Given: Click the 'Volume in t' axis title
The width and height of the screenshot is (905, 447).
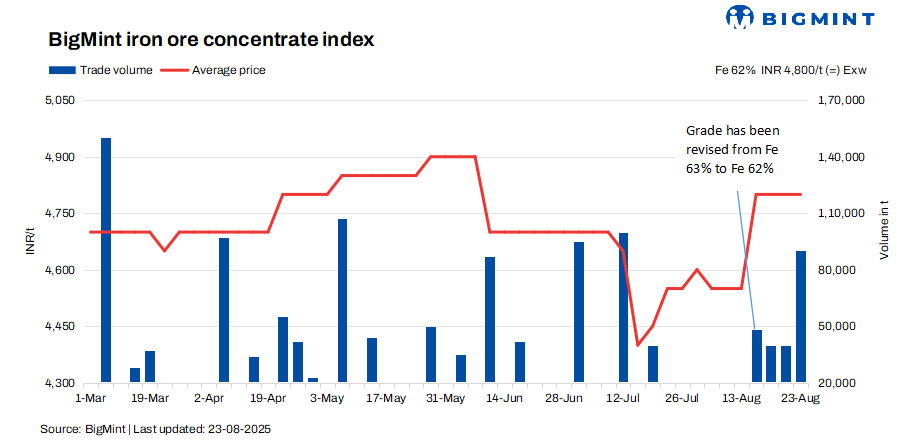Looking at the screenshot, I should coord(884,242).
